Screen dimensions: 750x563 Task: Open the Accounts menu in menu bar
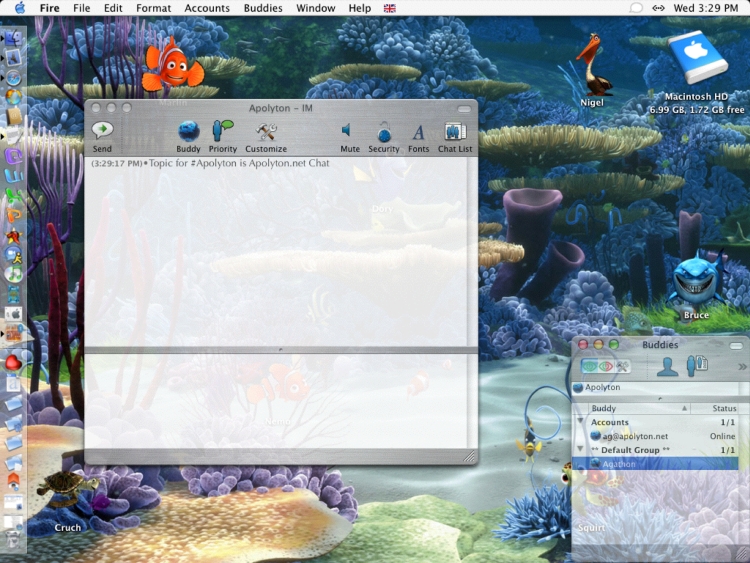207,8
